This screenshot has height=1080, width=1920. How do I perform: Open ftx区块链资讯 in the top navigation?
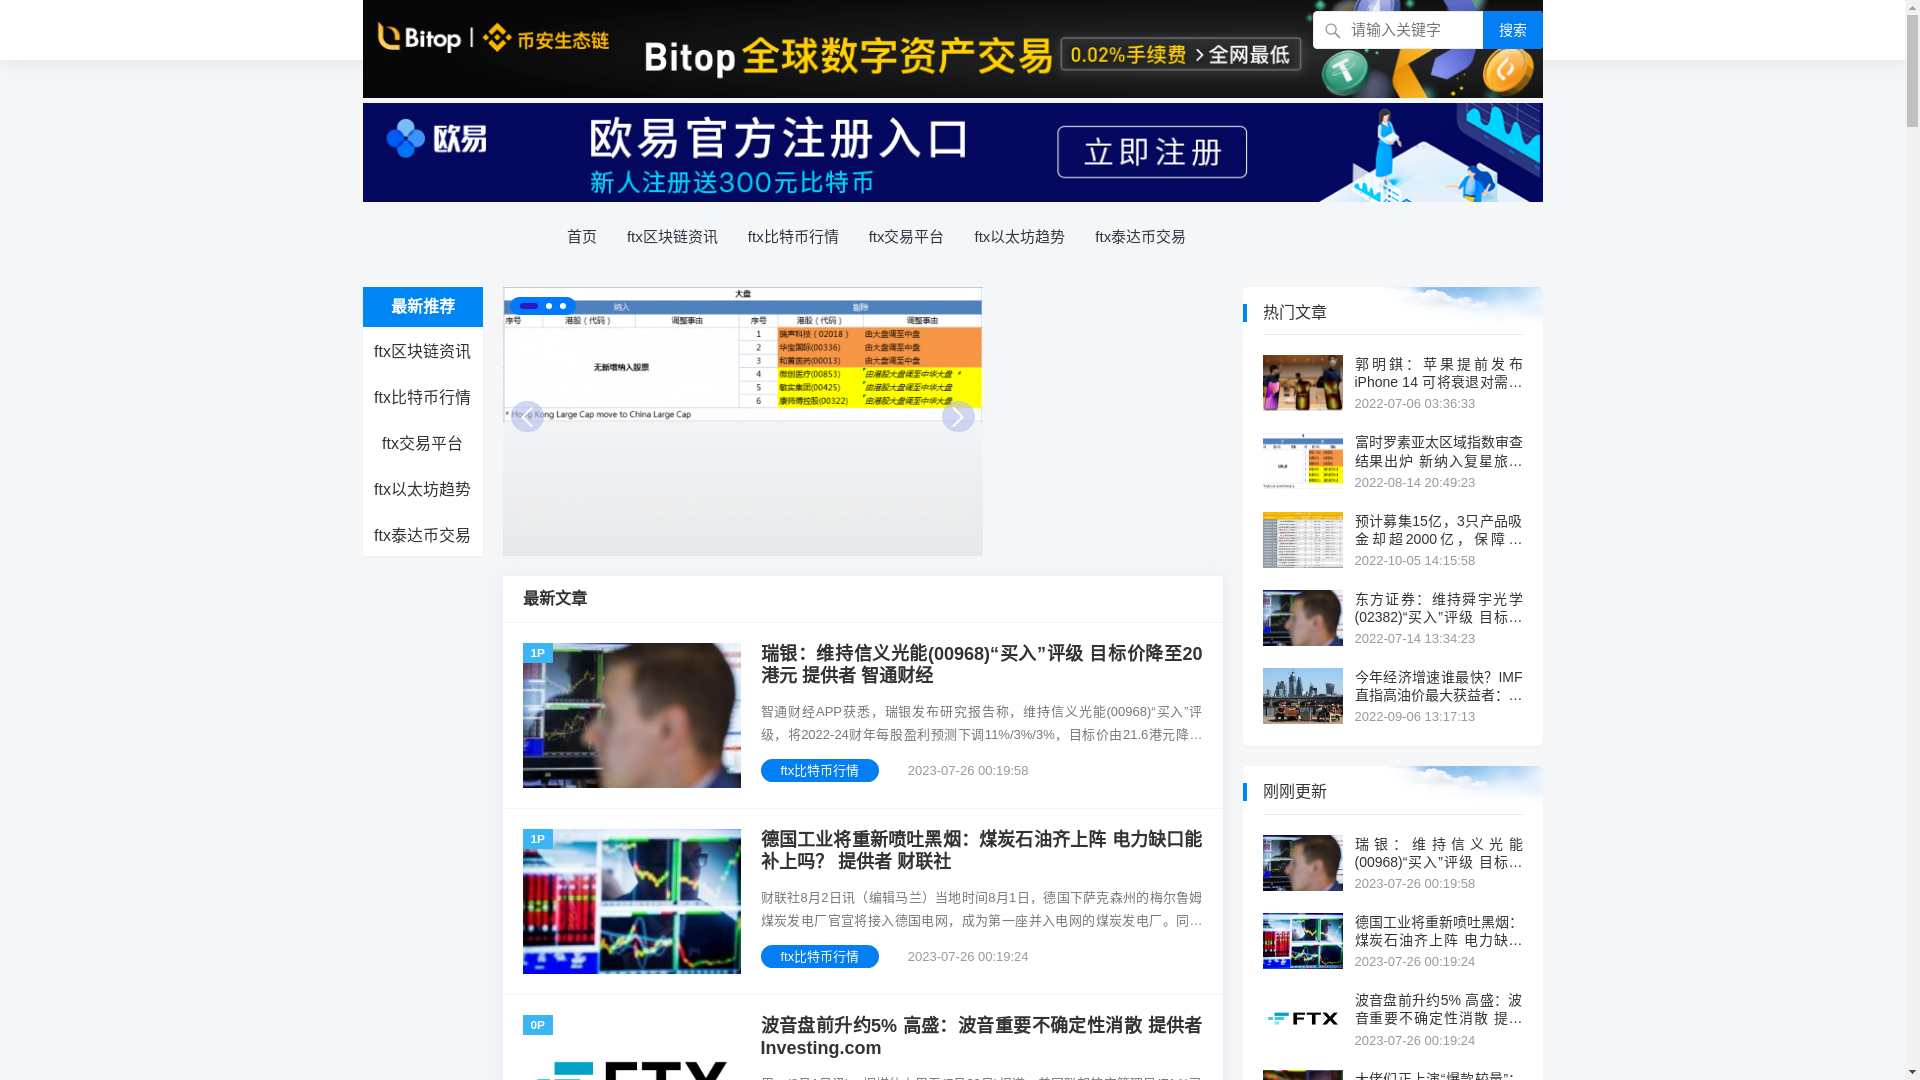tap(672, 237)
